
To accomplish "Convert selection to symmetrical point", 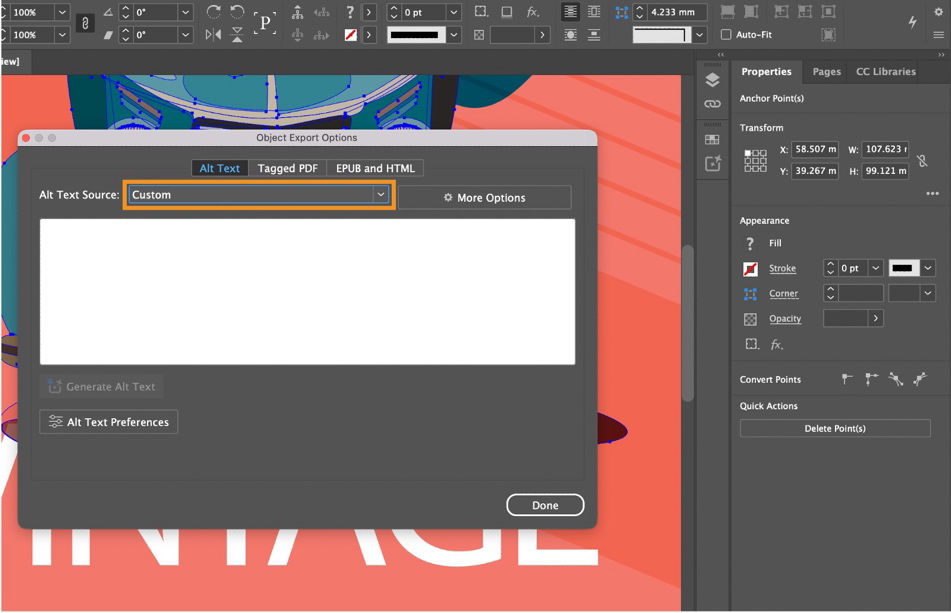I will click(920, 380).
